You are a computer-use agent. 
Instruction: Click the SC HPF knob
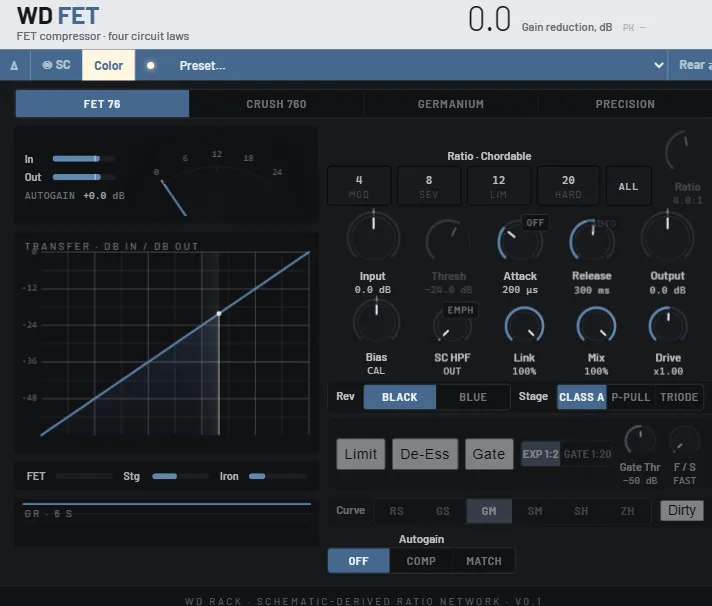451,326
